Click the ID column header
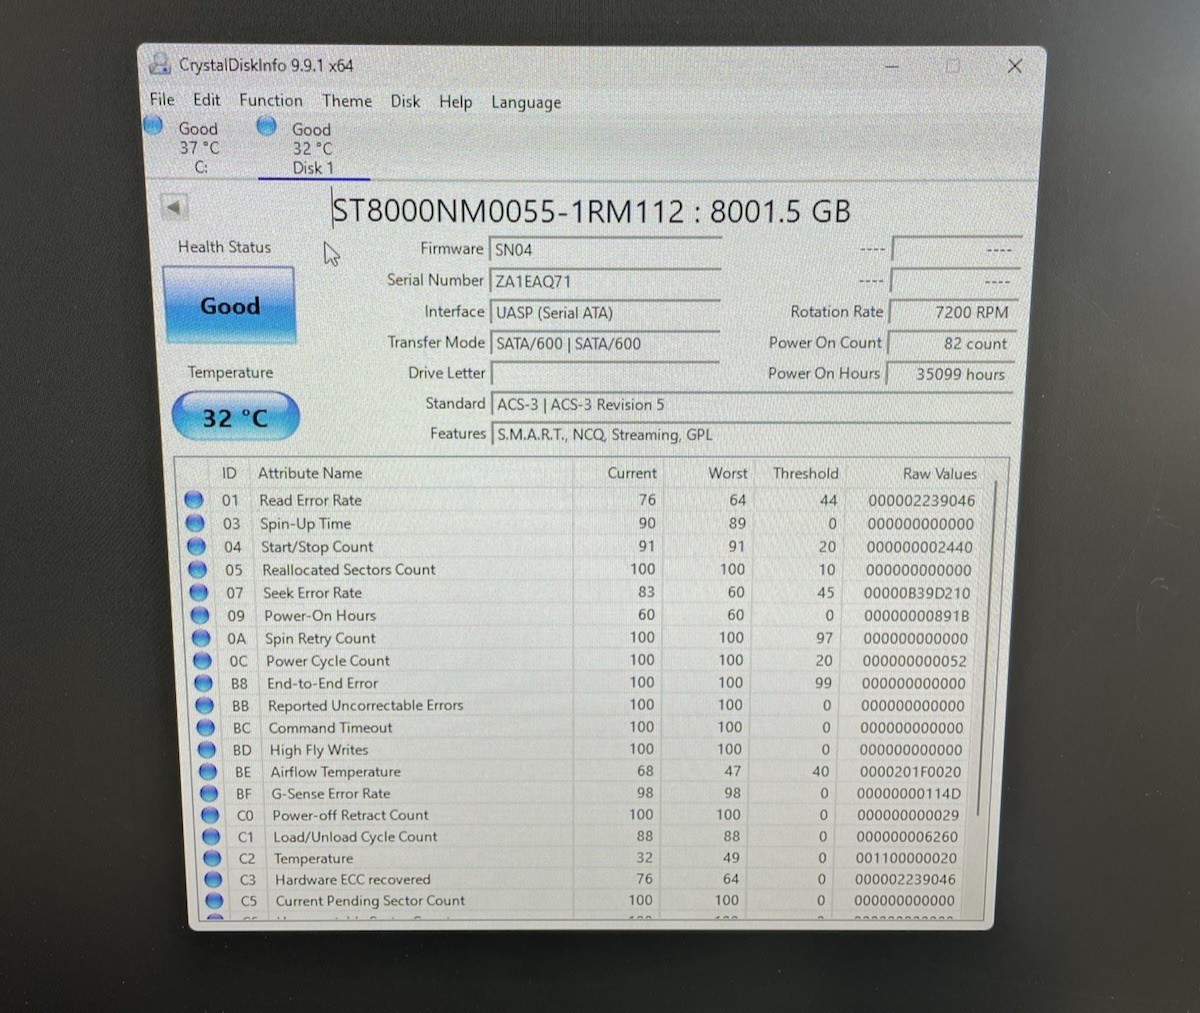1200x1013 pixels. [229, 473]
